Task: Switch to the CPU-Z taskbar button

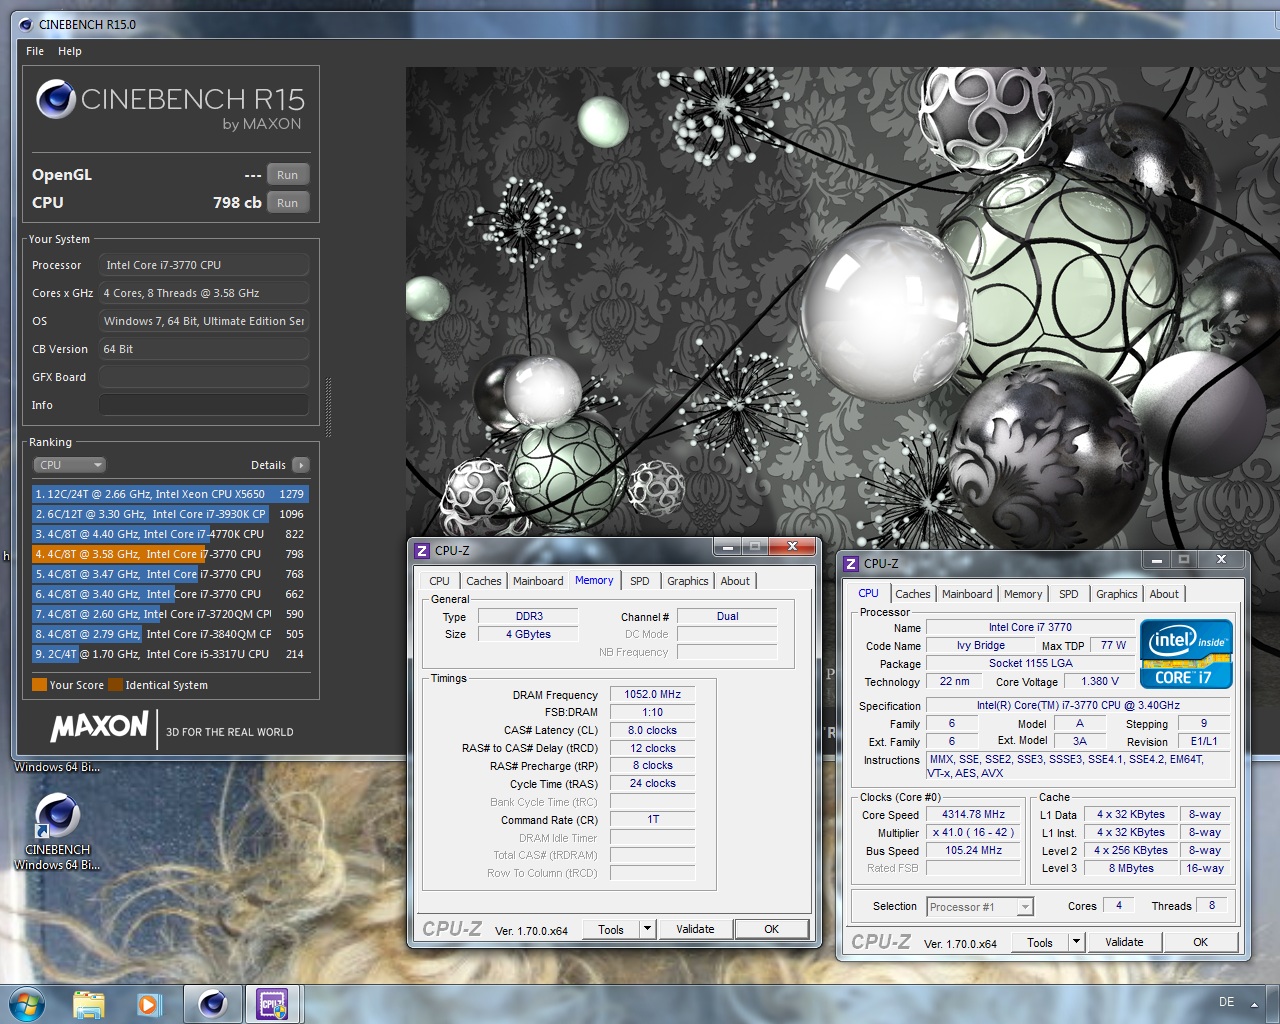Action: point(272,1003)
